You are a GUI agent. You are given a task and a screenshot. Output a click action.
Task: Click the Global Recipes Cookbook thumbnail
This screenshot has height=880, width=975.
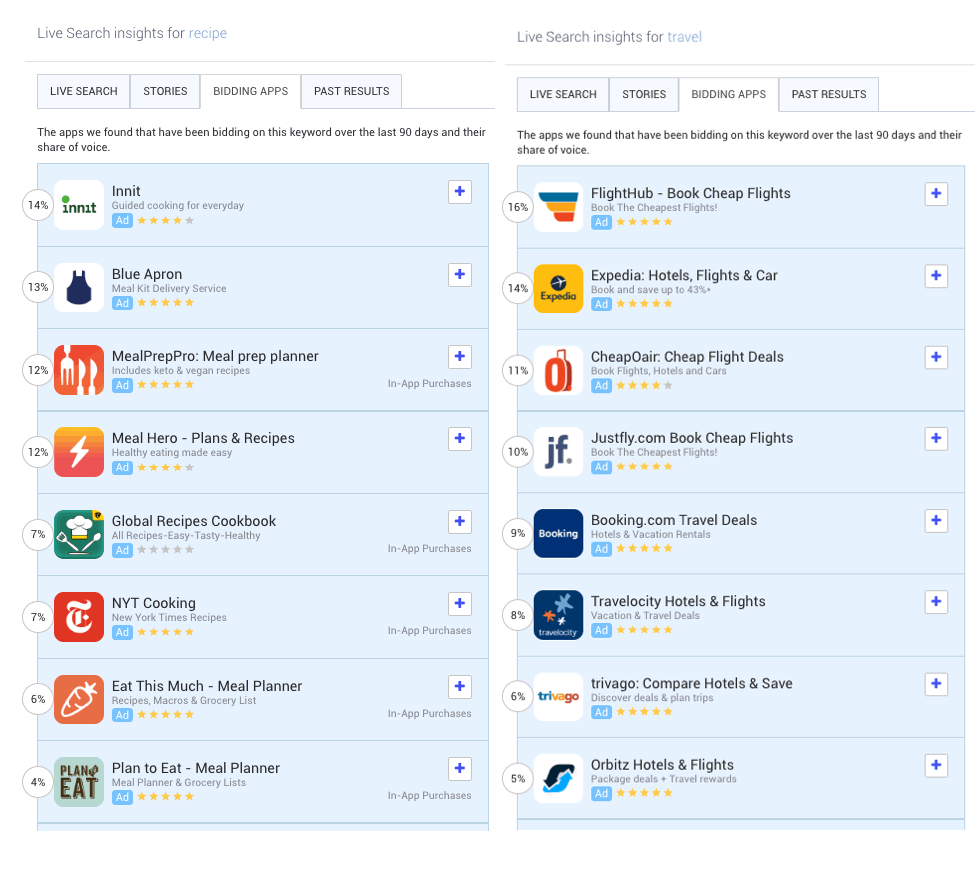pos(79,535)
